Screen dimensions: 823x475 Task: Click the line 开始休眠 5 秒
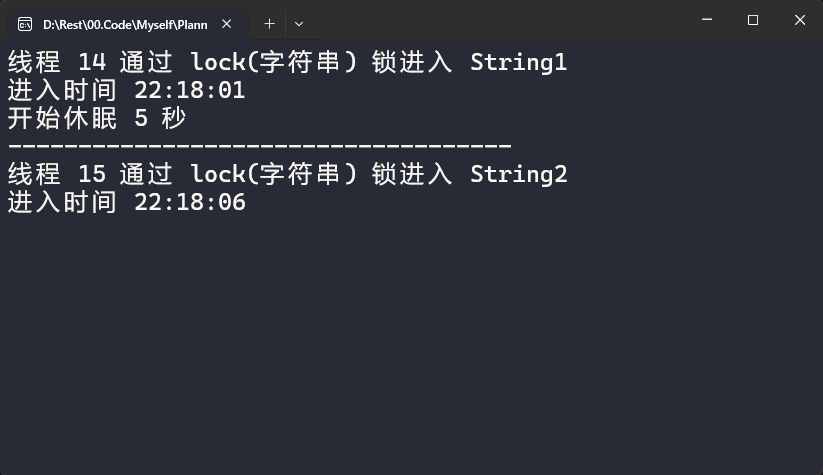pos(97,118)
